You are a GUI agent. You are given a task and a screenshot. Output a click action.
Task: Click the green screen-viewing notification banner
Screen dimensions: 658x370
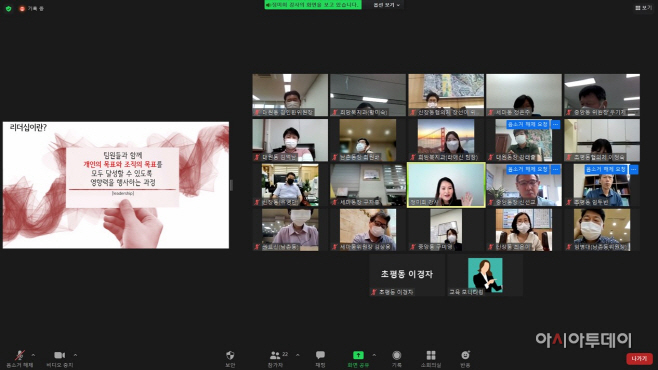(x=313, y=5)
